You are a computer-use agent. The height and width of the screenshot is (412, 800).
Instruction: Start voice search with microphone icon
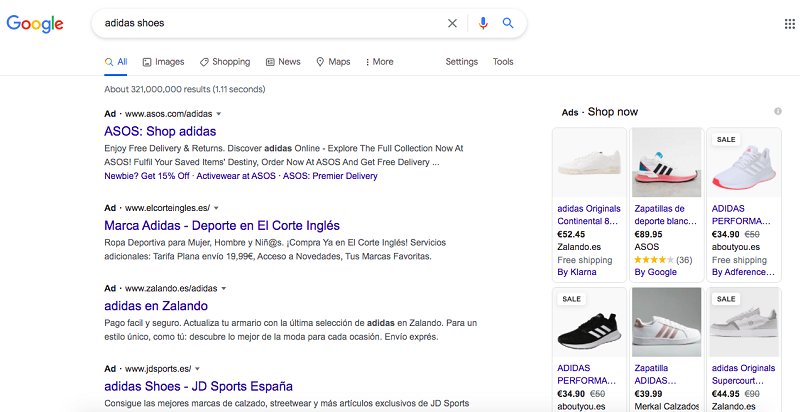pos(483,23)
